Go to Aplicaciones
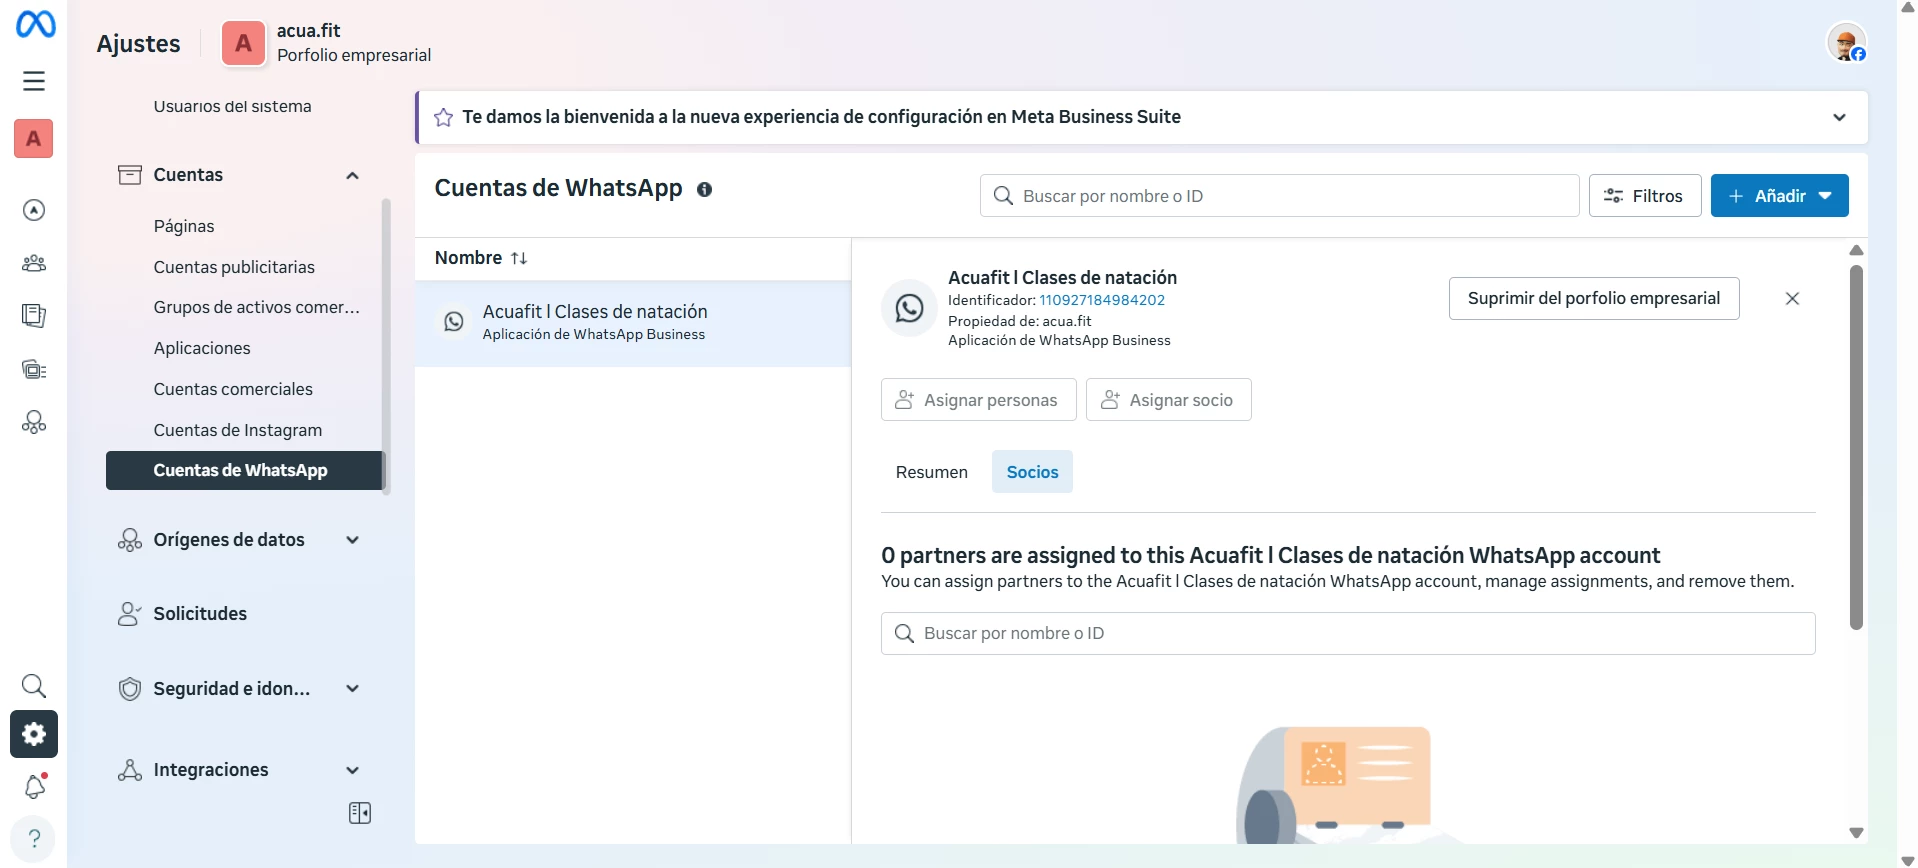This screenshot has width=1918, height=868. coord(202,348)
